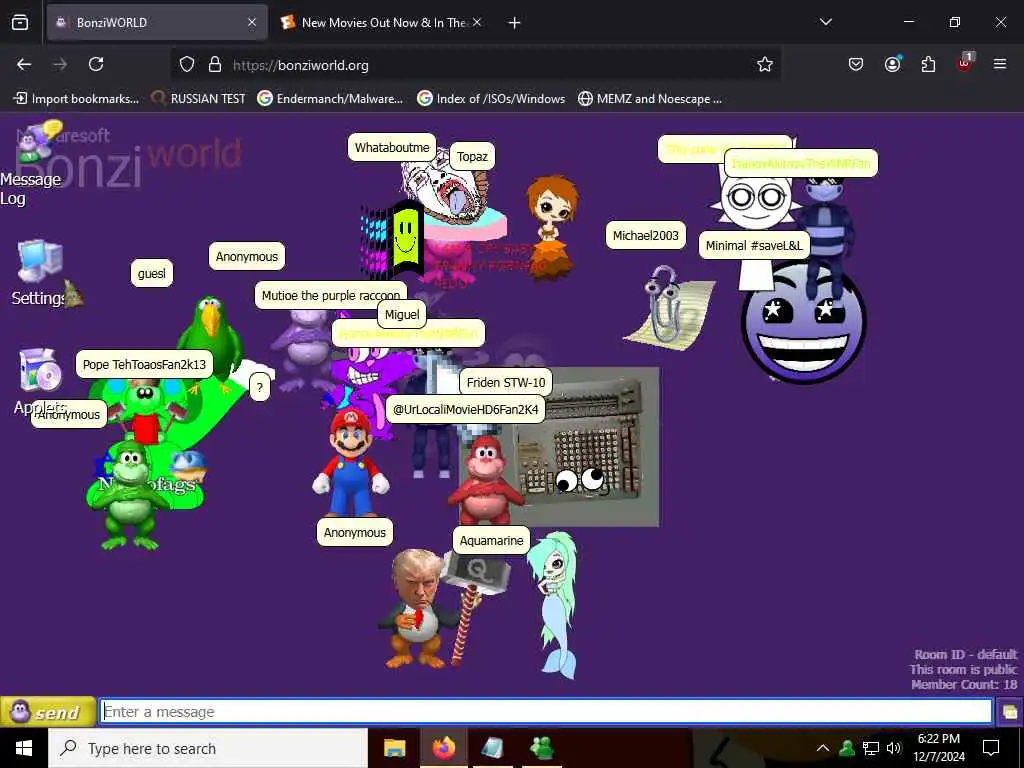Show site security padlock info
The width and height of the screenshot is (1024, 768).
pyautogui.click(x=215, y=65)
